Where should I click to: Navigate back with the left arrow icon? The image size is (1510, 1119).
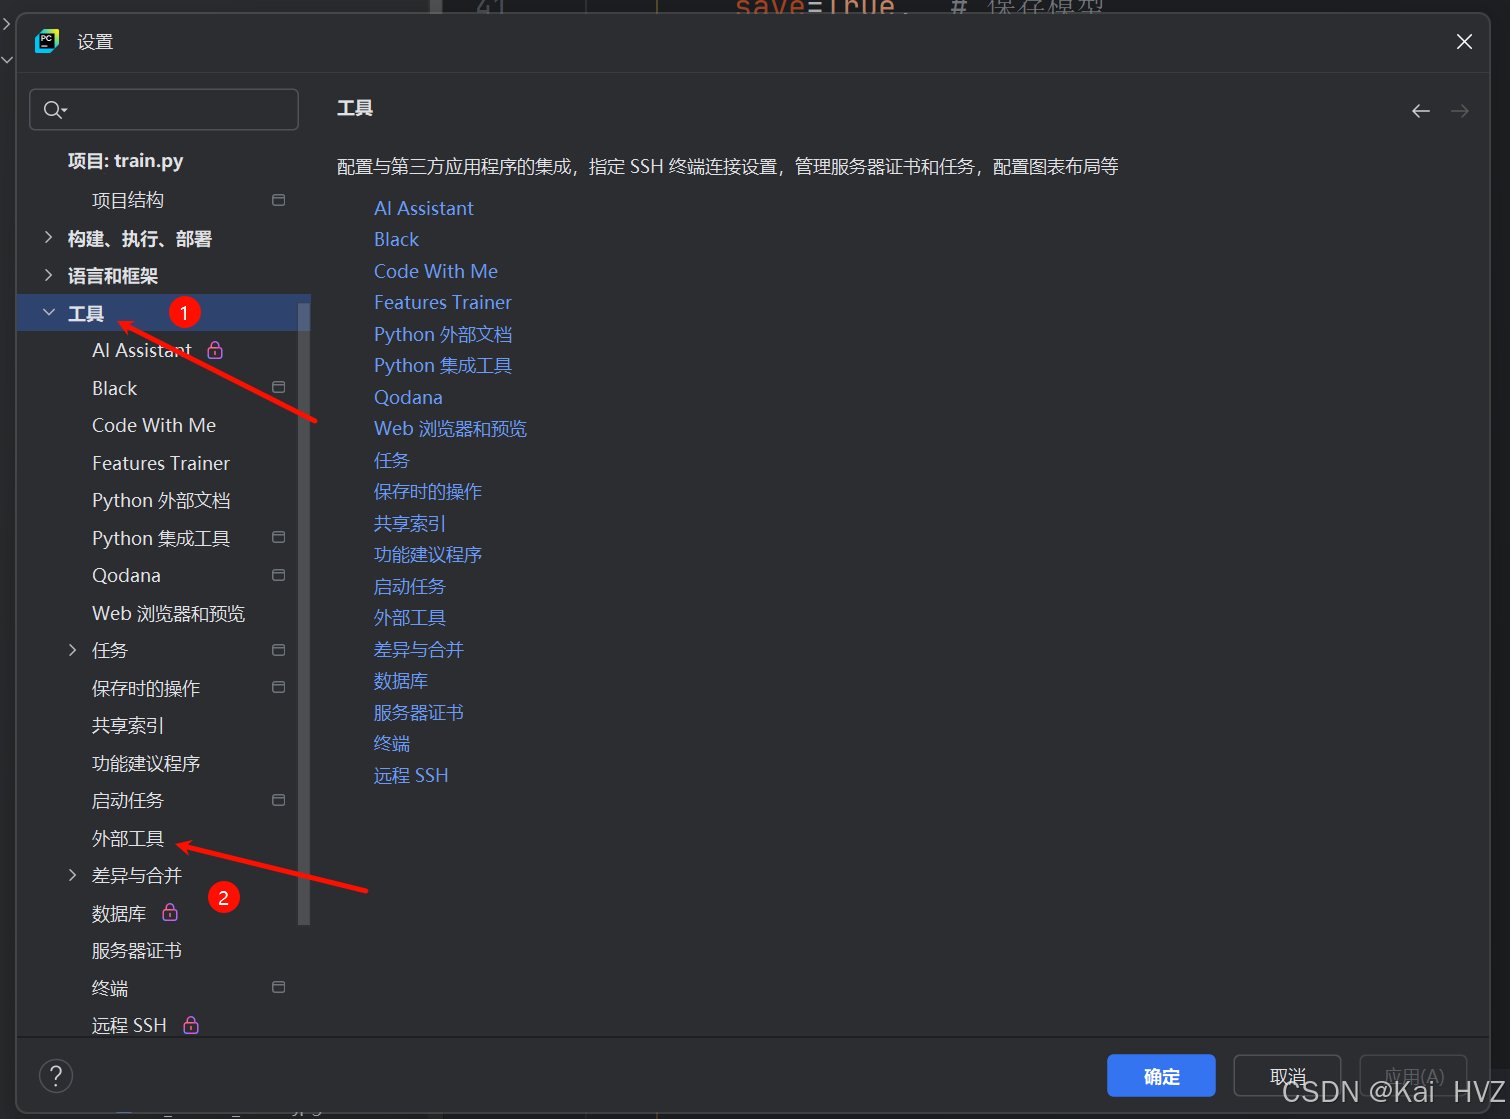coord(1420,111)
